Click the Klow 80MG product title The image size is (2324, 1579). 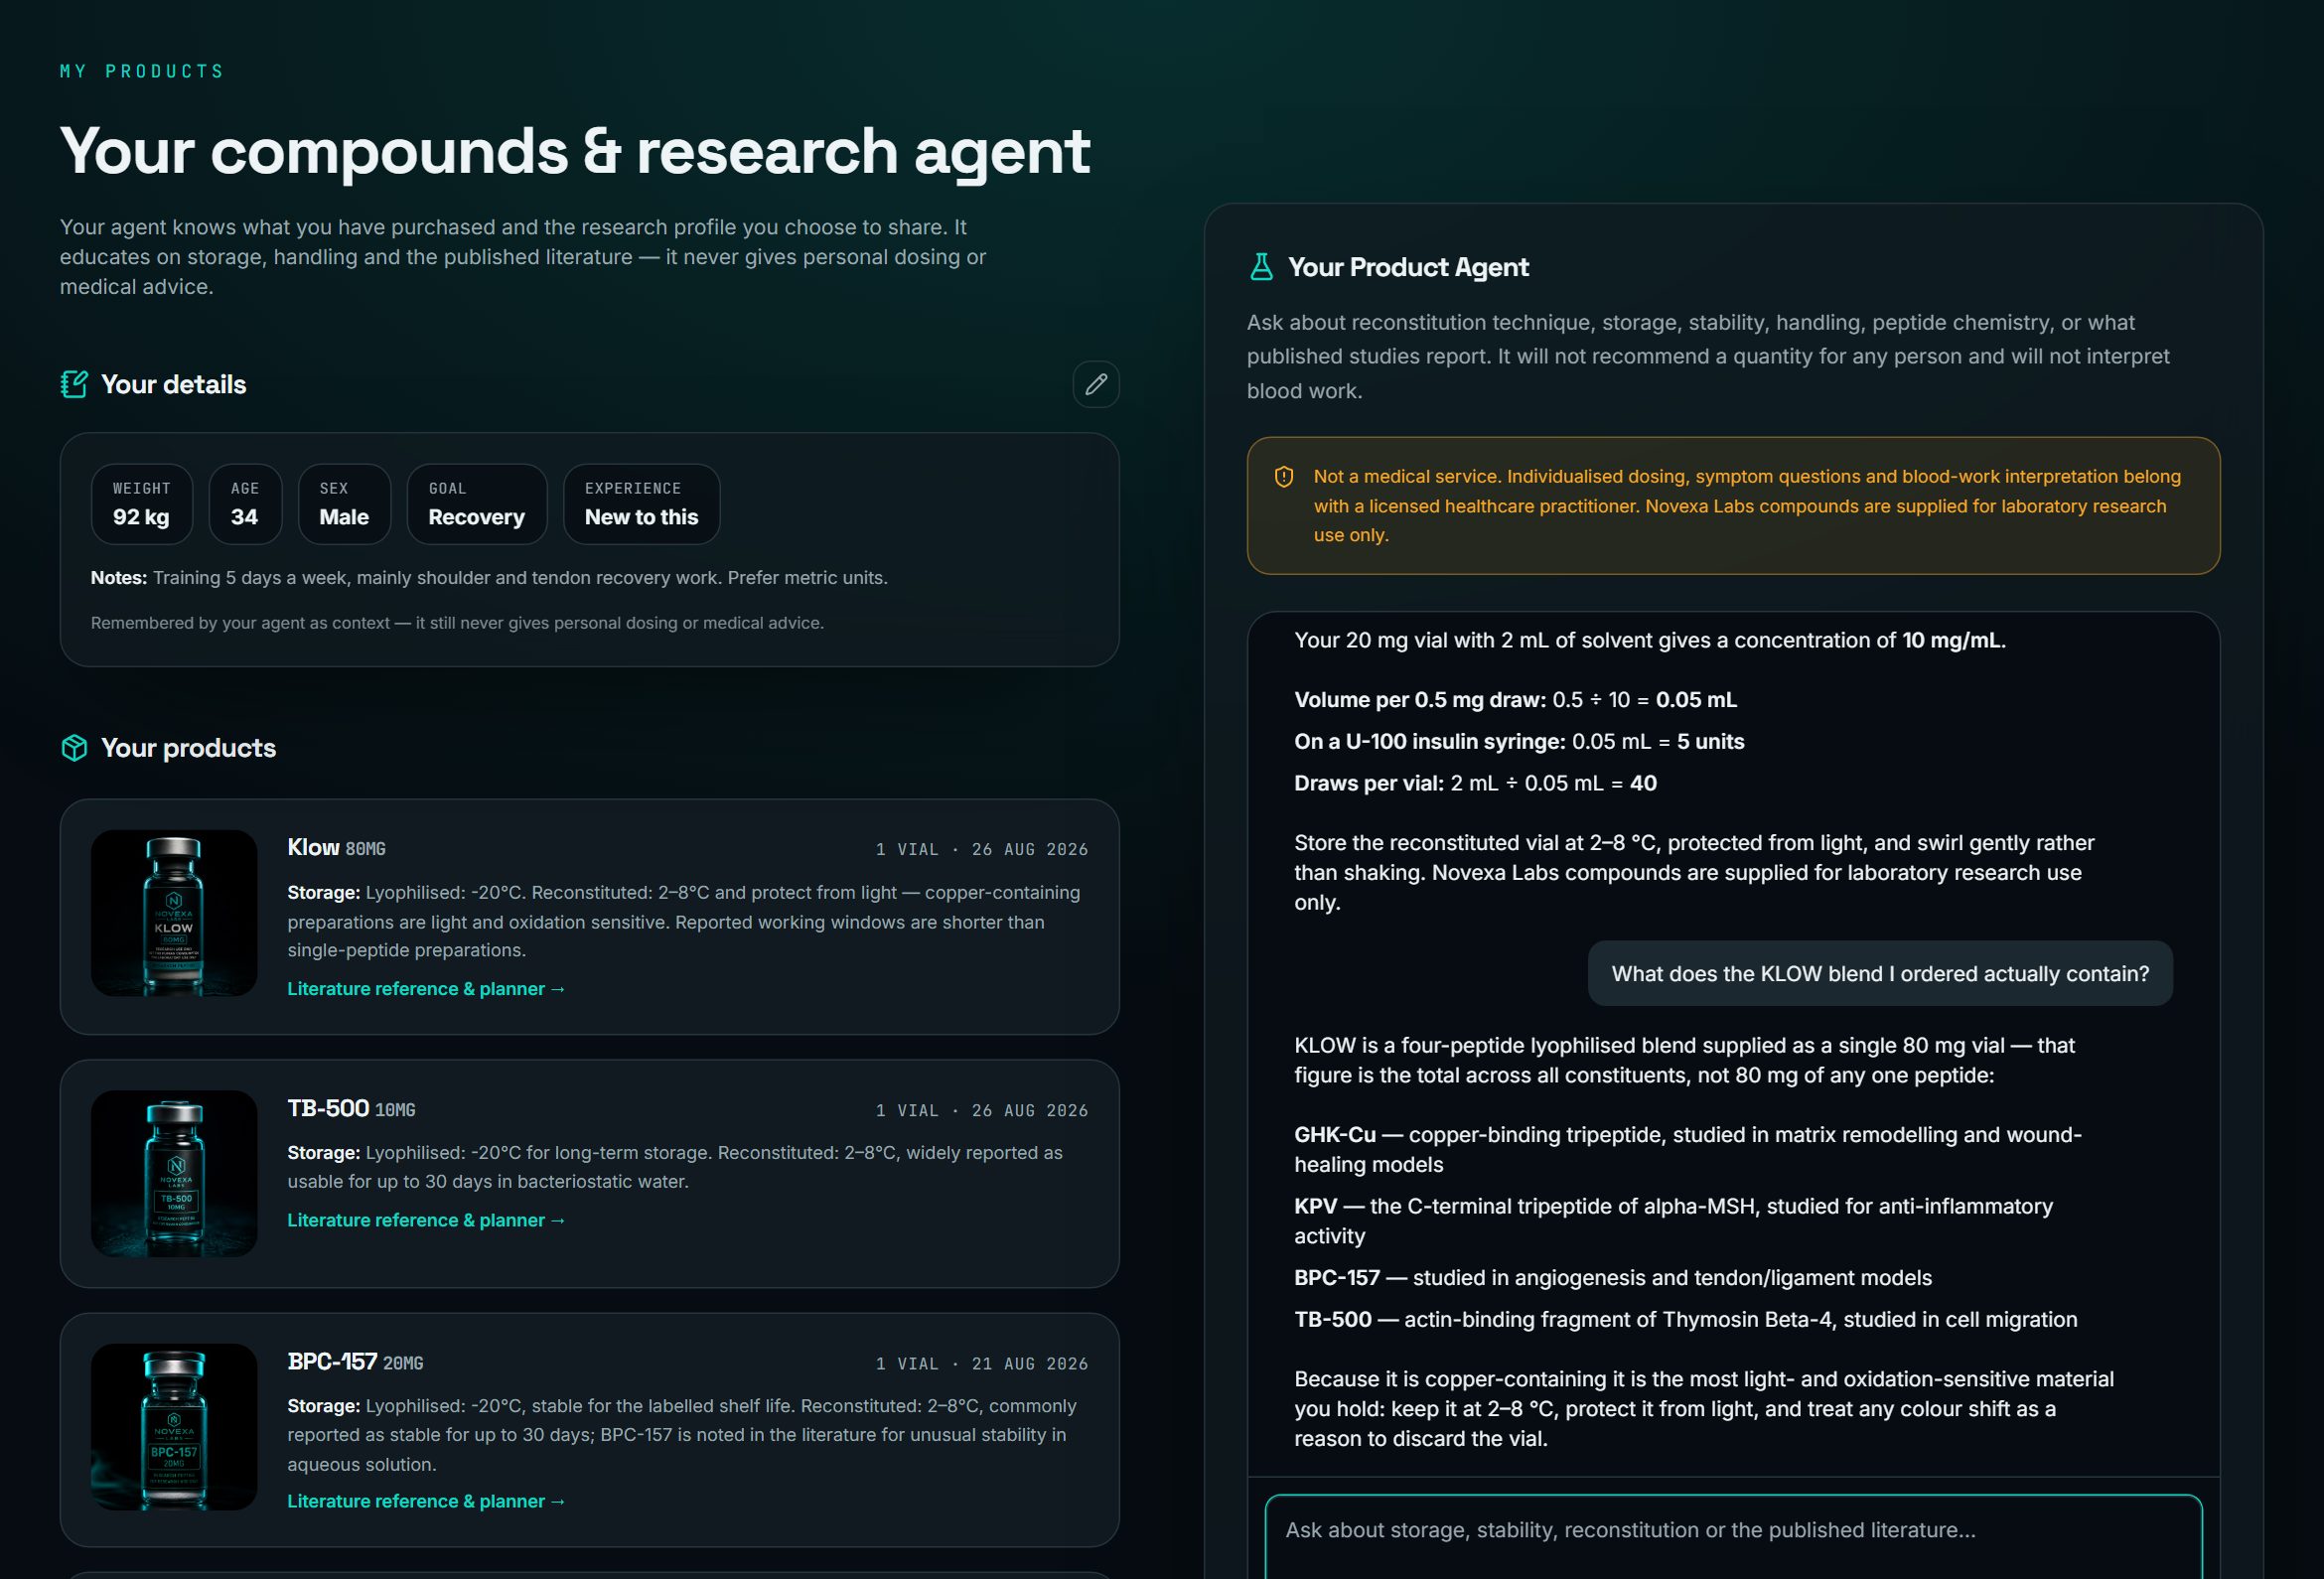pos(336,848)
